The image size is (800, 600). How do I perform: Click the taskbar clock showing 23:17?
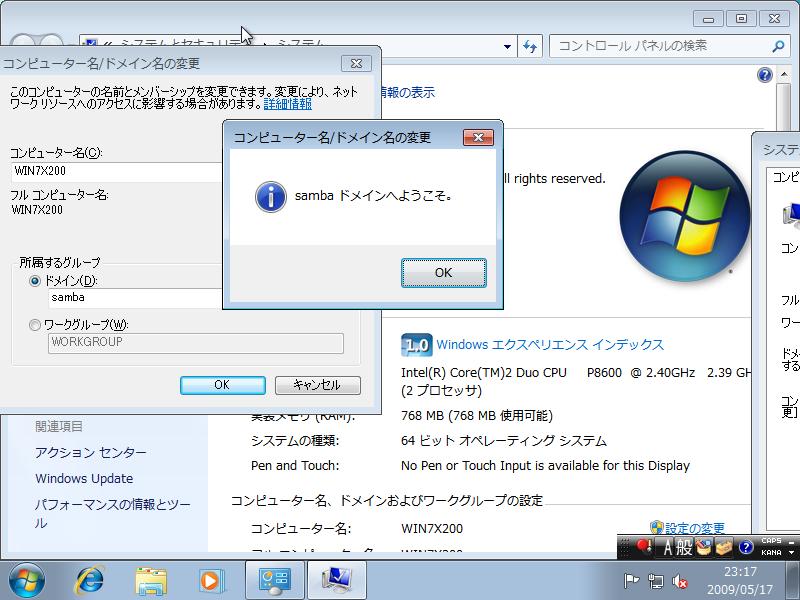pyautogui.click(x=740, y=581)
